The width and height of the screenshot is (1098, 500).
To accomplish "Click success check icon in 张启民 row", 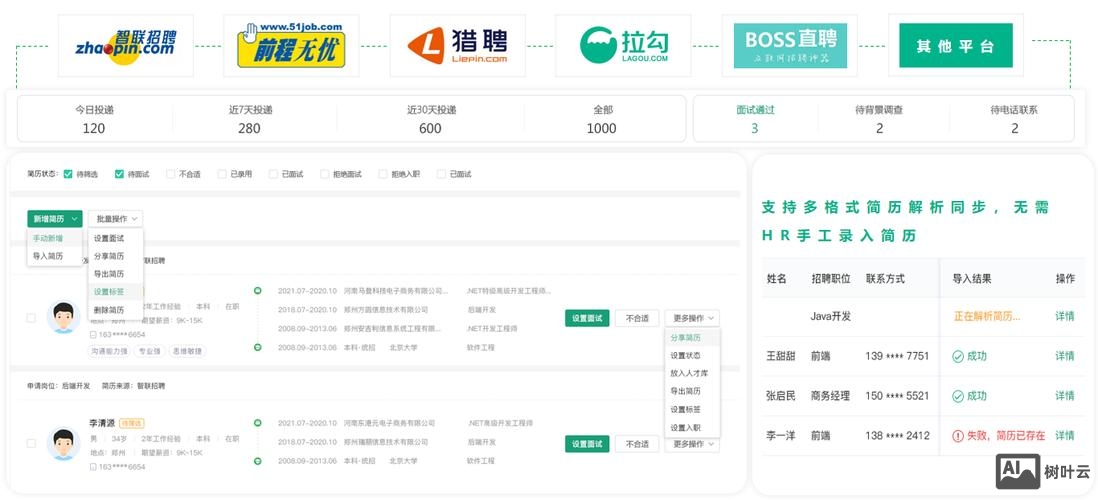I will pyautogui.click(x=958, y=396).
